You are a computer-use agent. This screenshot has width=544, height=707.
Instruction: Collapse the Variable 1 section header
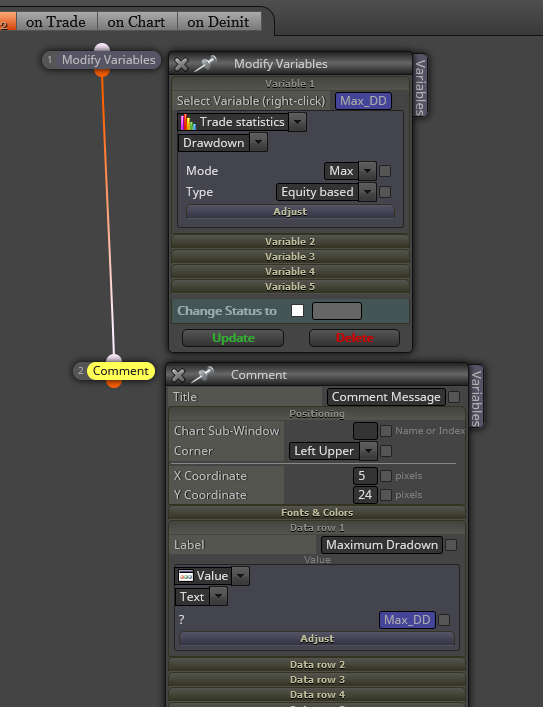(x=290, y=83)
